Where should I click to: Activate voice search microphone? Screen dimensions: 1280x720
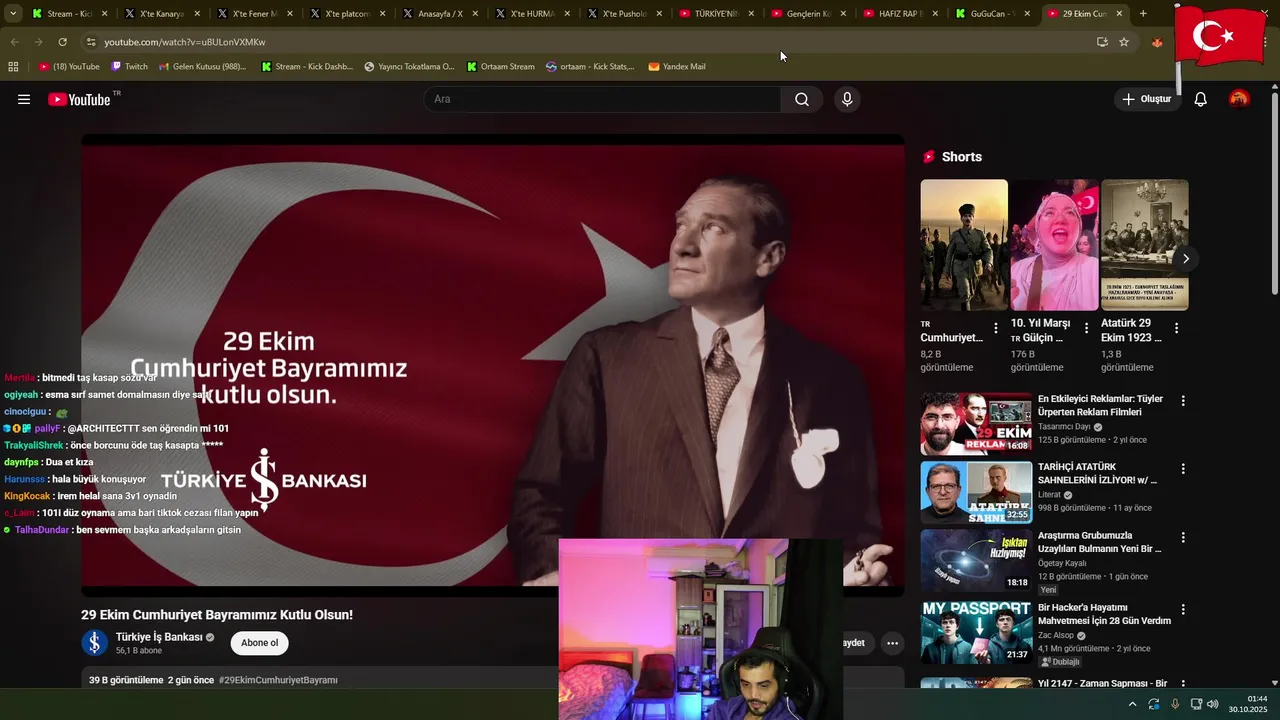(847, 99)
